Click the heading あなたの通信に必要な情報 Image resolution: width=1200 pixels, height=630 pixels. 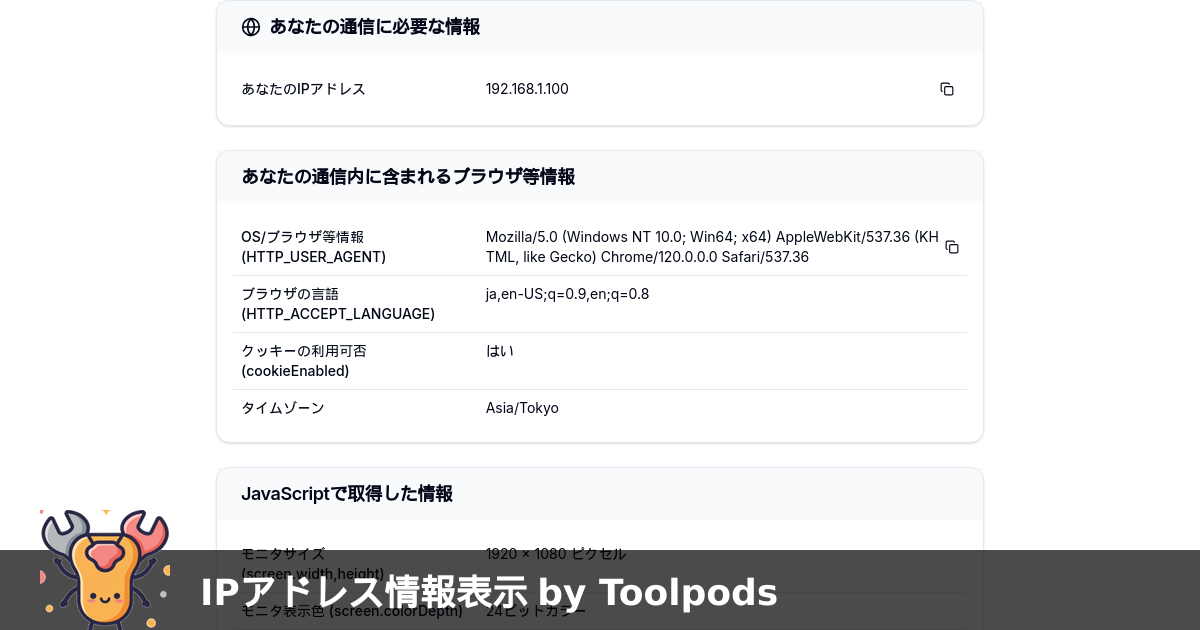pos(372,27)
